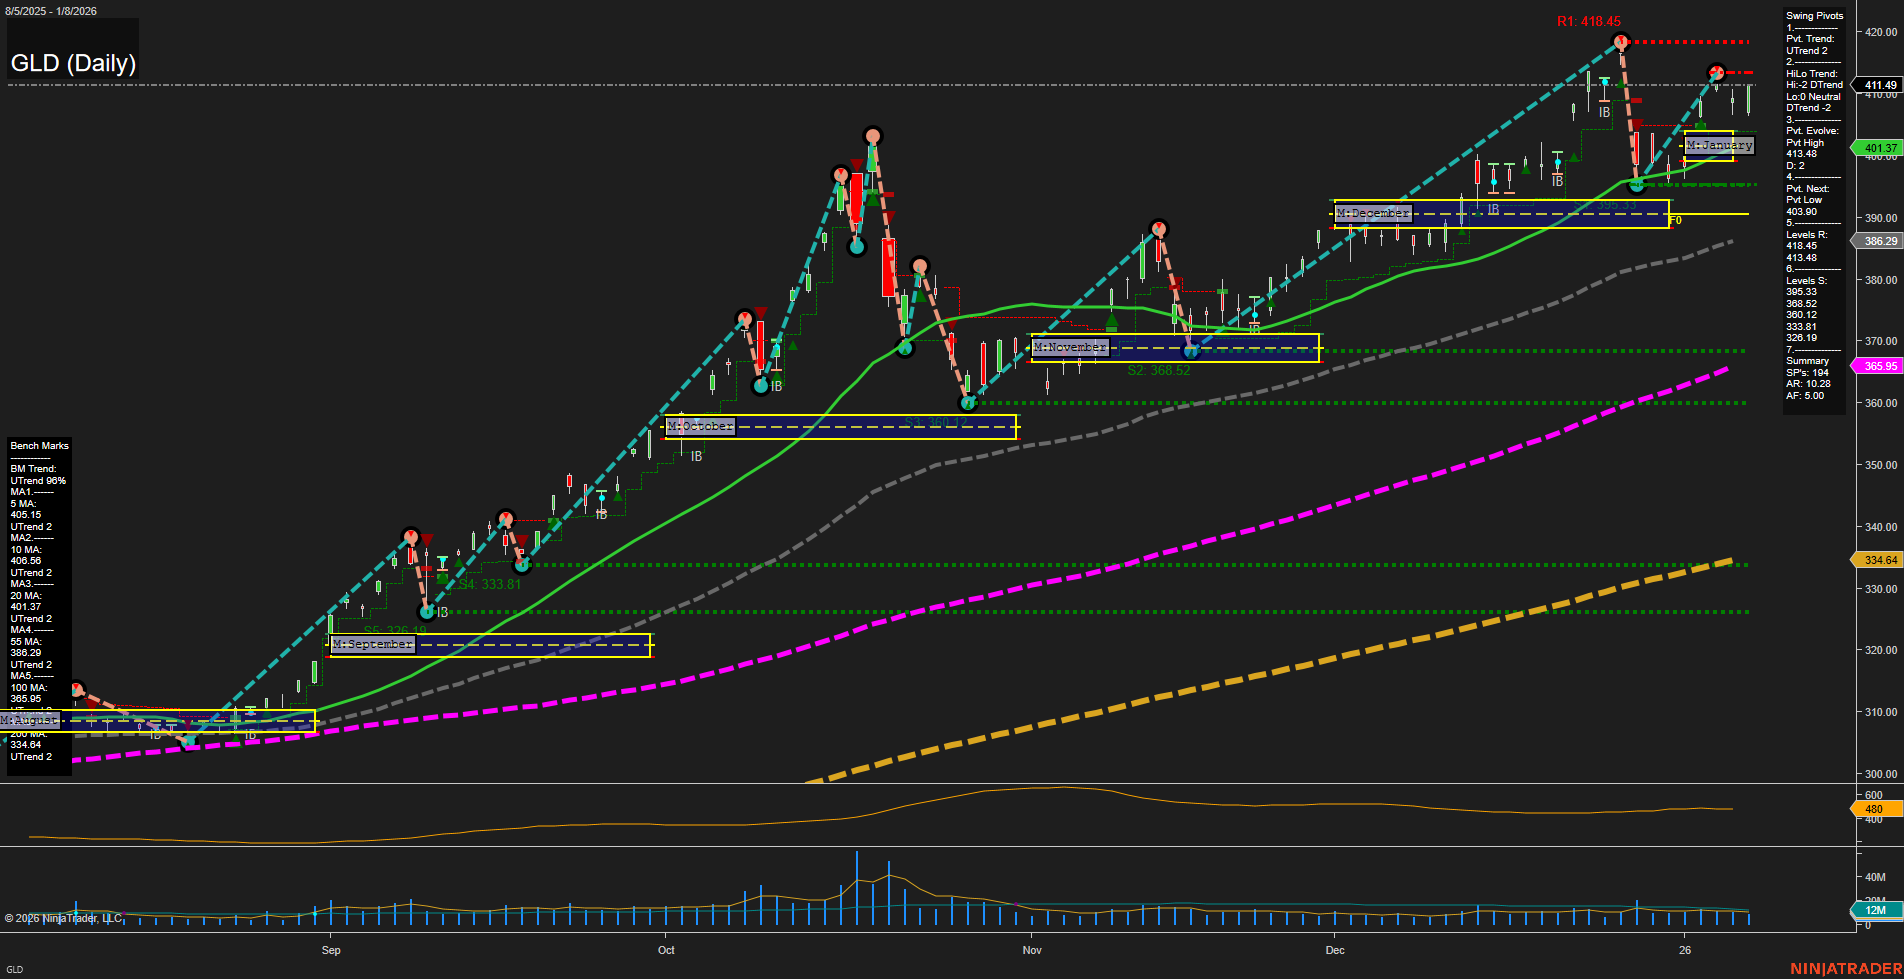
Task: Select the S2: 368.52 support level label
Action: [1160, 370]
